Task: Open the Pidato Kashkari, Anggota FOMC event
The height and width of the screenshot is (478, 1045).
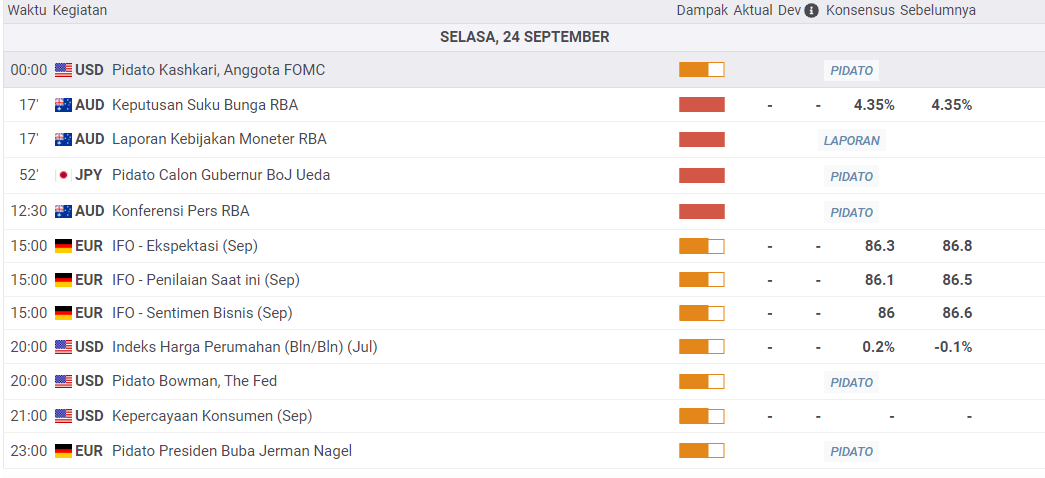Action: pyautogui.click(x=218, y=70)
